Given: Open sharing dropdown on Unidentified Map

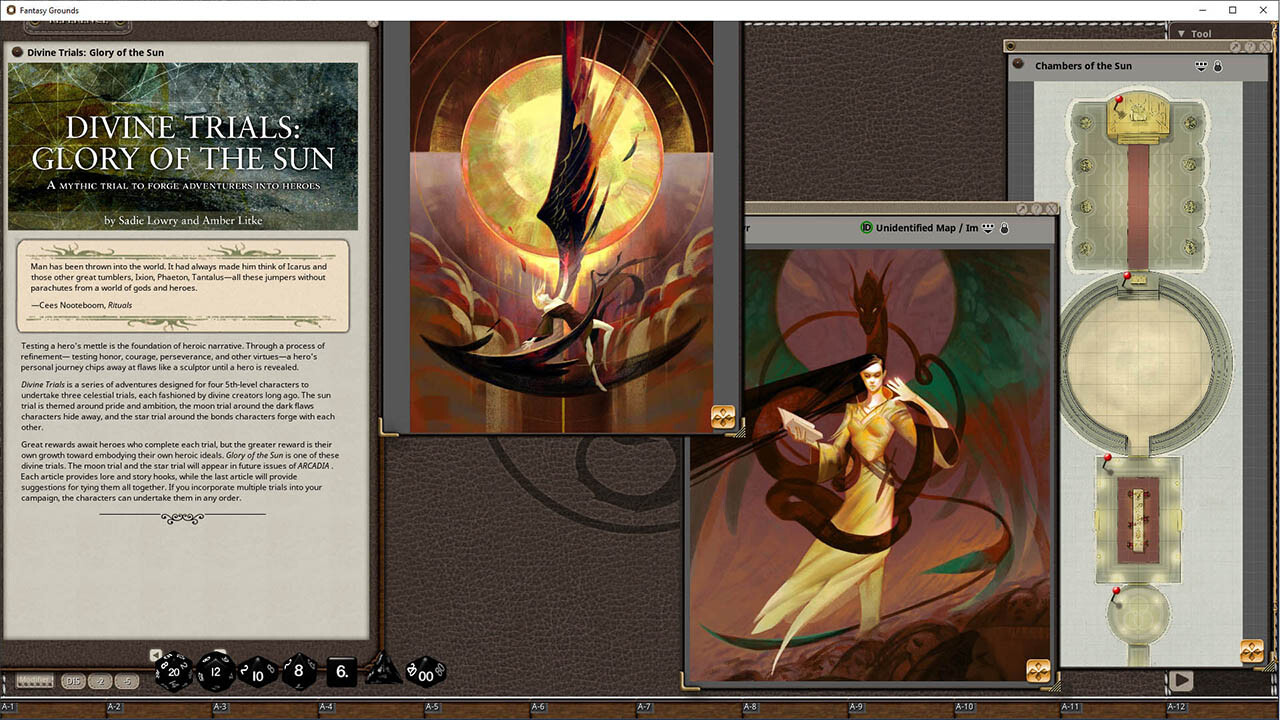Looking at the screenshot, I should pos(988,228).
